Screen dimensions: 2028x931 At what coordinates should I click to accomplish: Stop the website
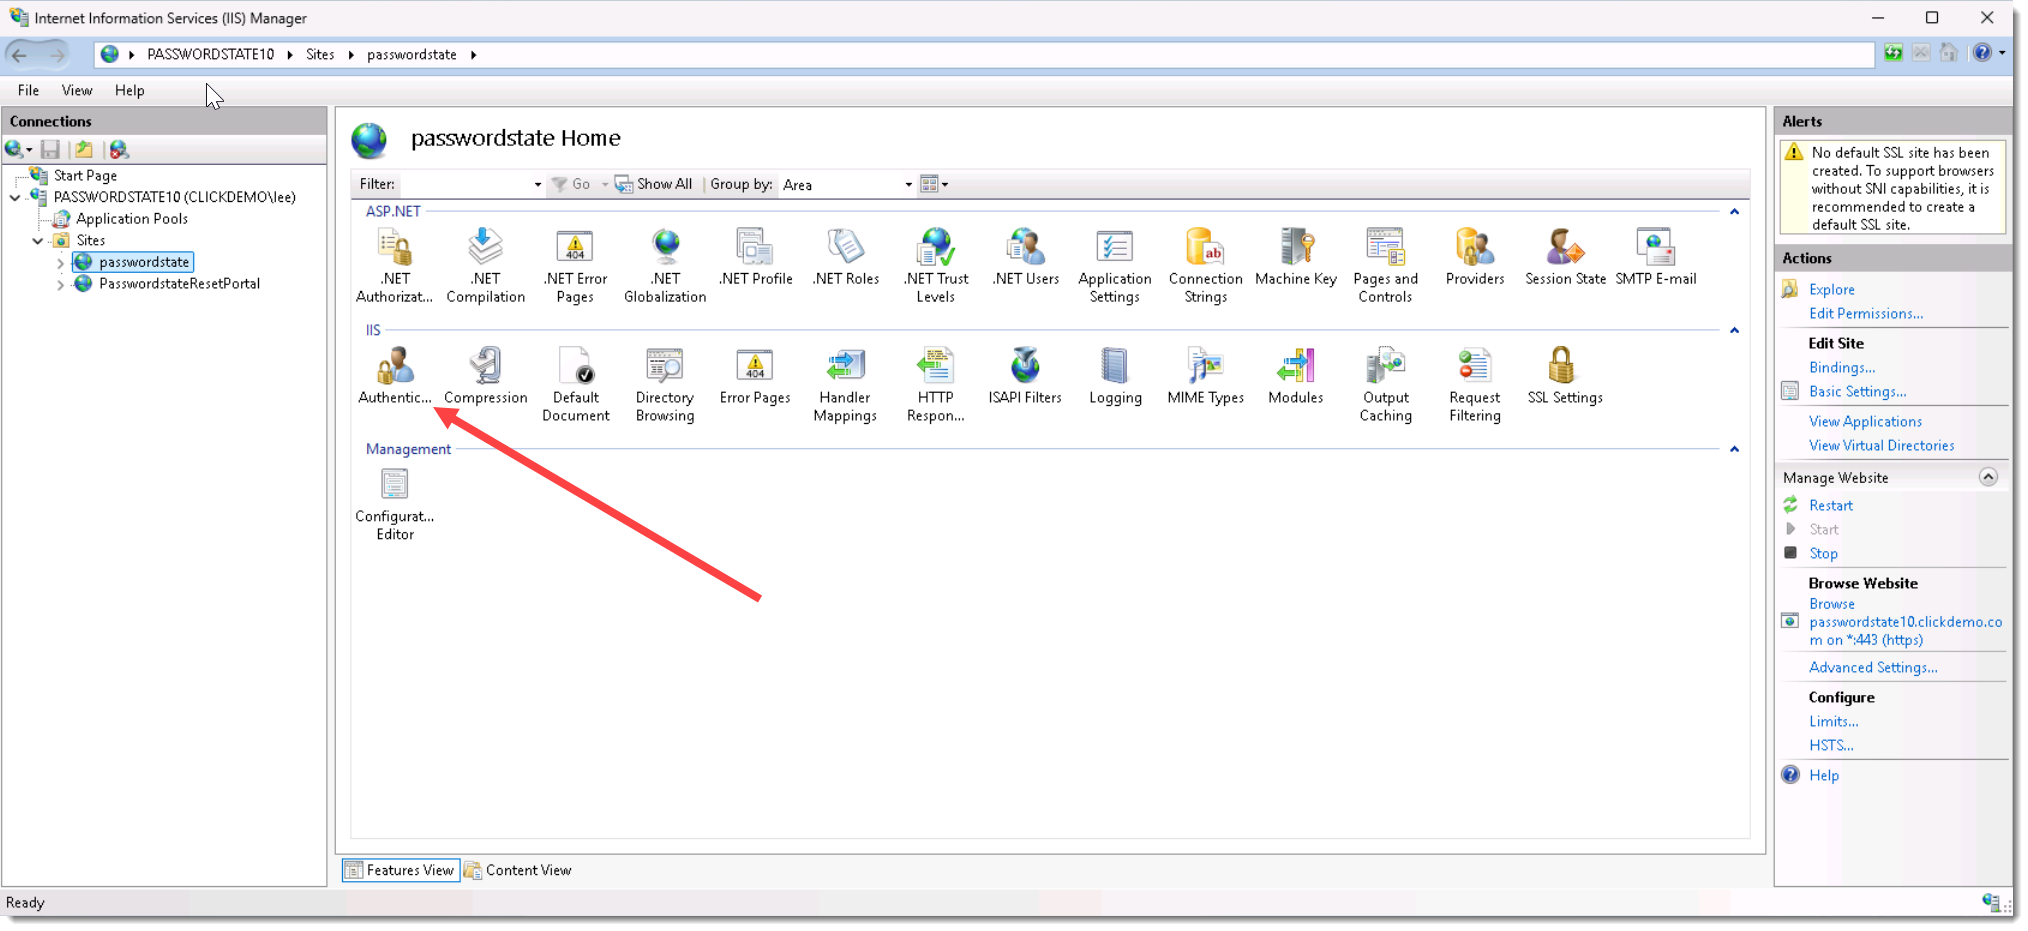pyautogui.click(x=1823, y=553)
